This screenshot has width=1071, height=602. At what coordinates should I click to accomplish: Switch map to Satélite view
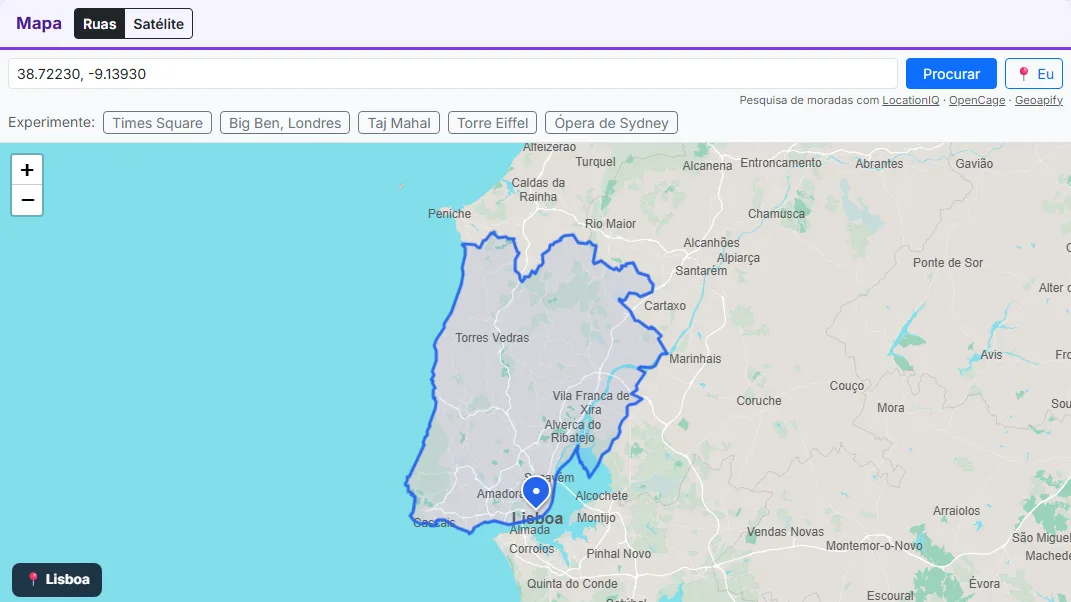coord(158,24)
